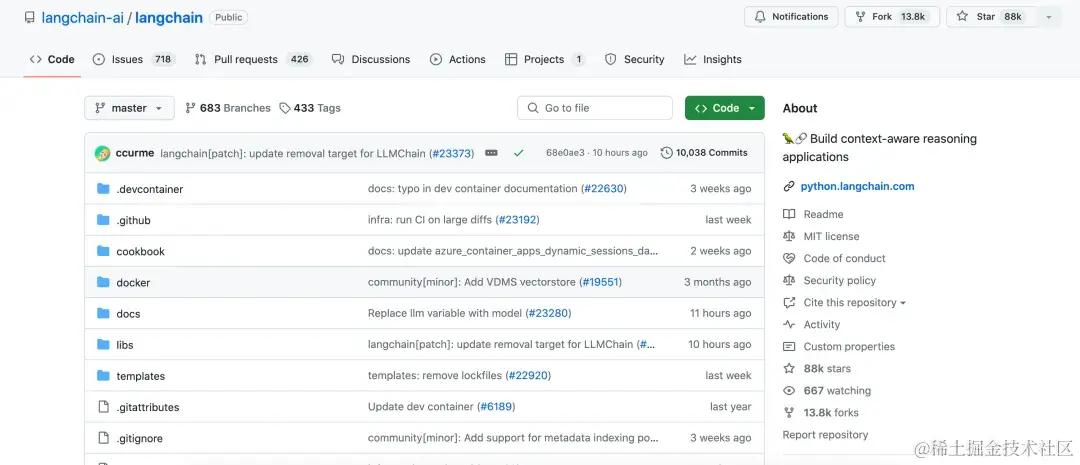Open the Issues tab
Viewport: 1080px width, 465px height.
click(134, 59)
